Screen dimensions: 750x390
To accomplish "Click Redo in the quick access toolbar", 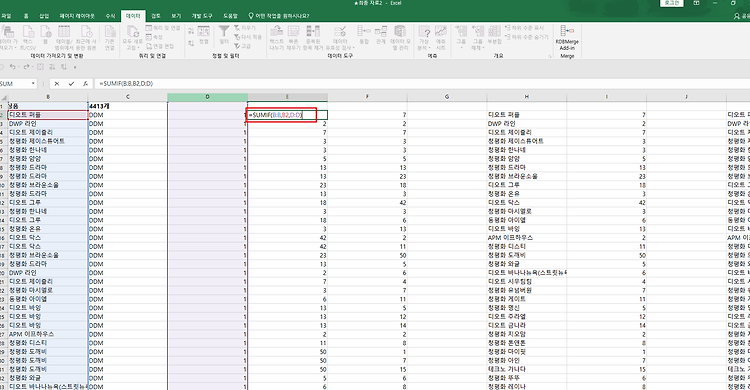I will pos(26,67).
